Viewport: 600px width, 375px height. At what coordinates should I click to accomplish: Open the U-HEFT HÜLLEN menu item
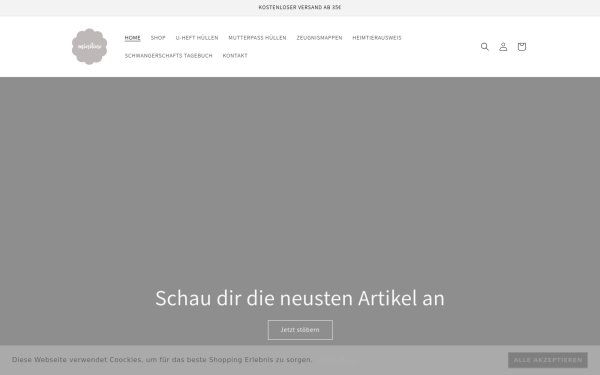click(x=197, y=38)
